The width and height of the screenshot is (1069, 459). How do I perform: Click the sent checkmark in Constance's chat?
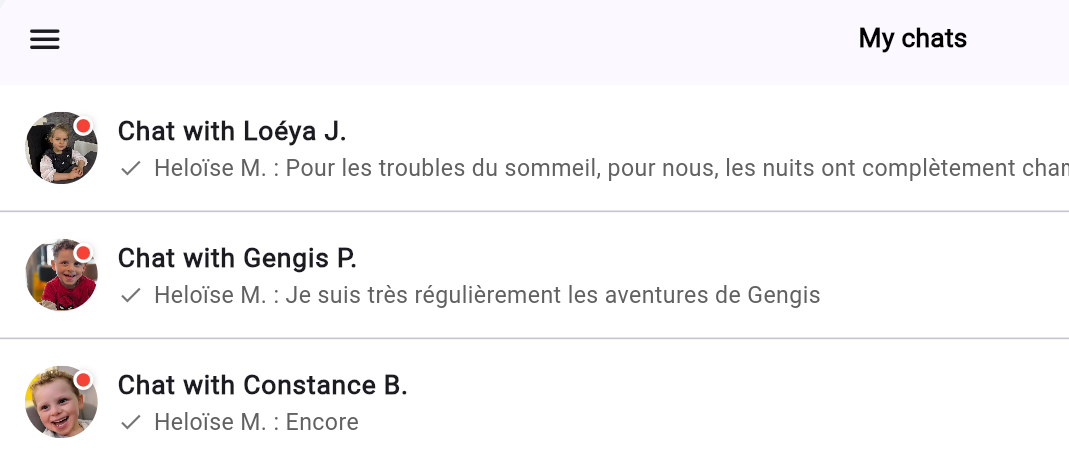[130, 423]
